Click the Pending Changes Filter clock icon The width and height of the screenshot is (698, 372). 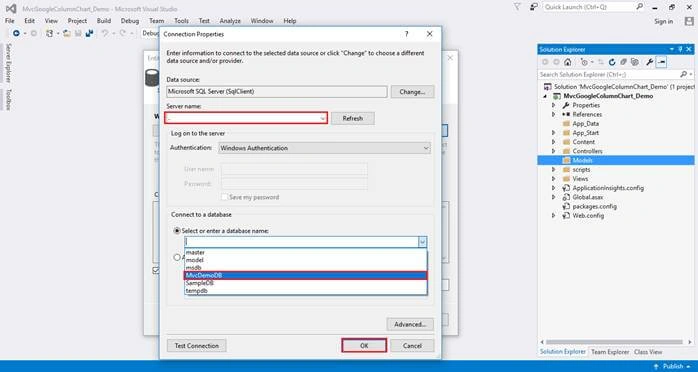click(x=584, y=62)
